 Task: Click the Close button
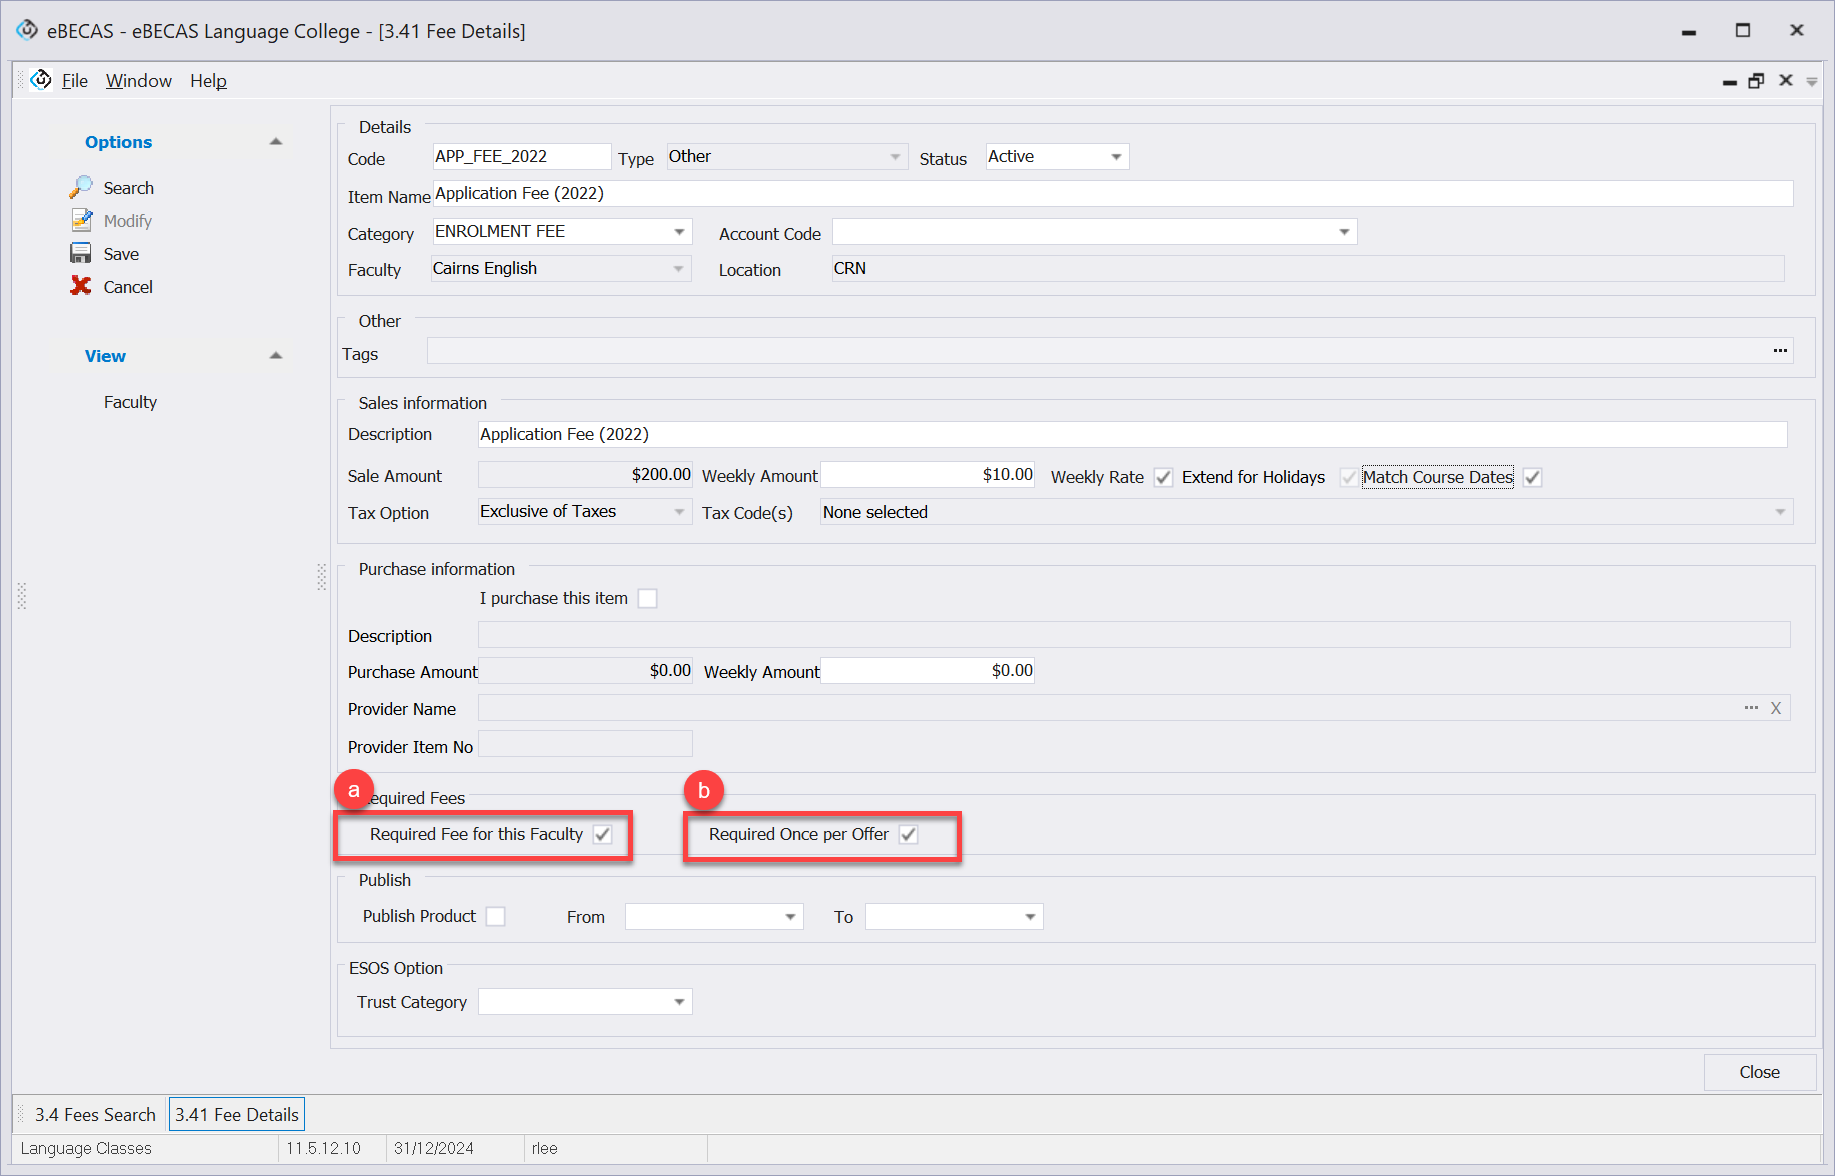click(x=1759, y=1072)
